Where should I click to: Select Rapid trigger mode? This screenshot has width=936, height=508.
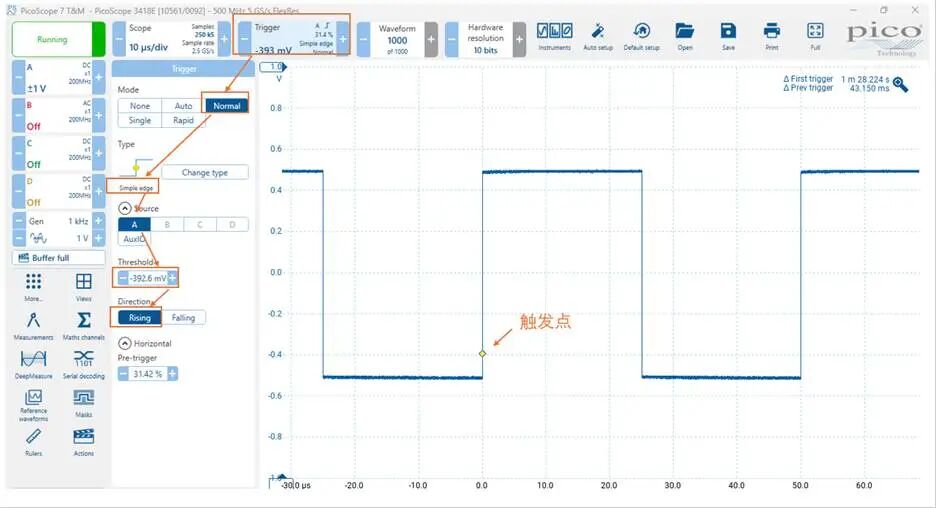click(x=183, y=120)
